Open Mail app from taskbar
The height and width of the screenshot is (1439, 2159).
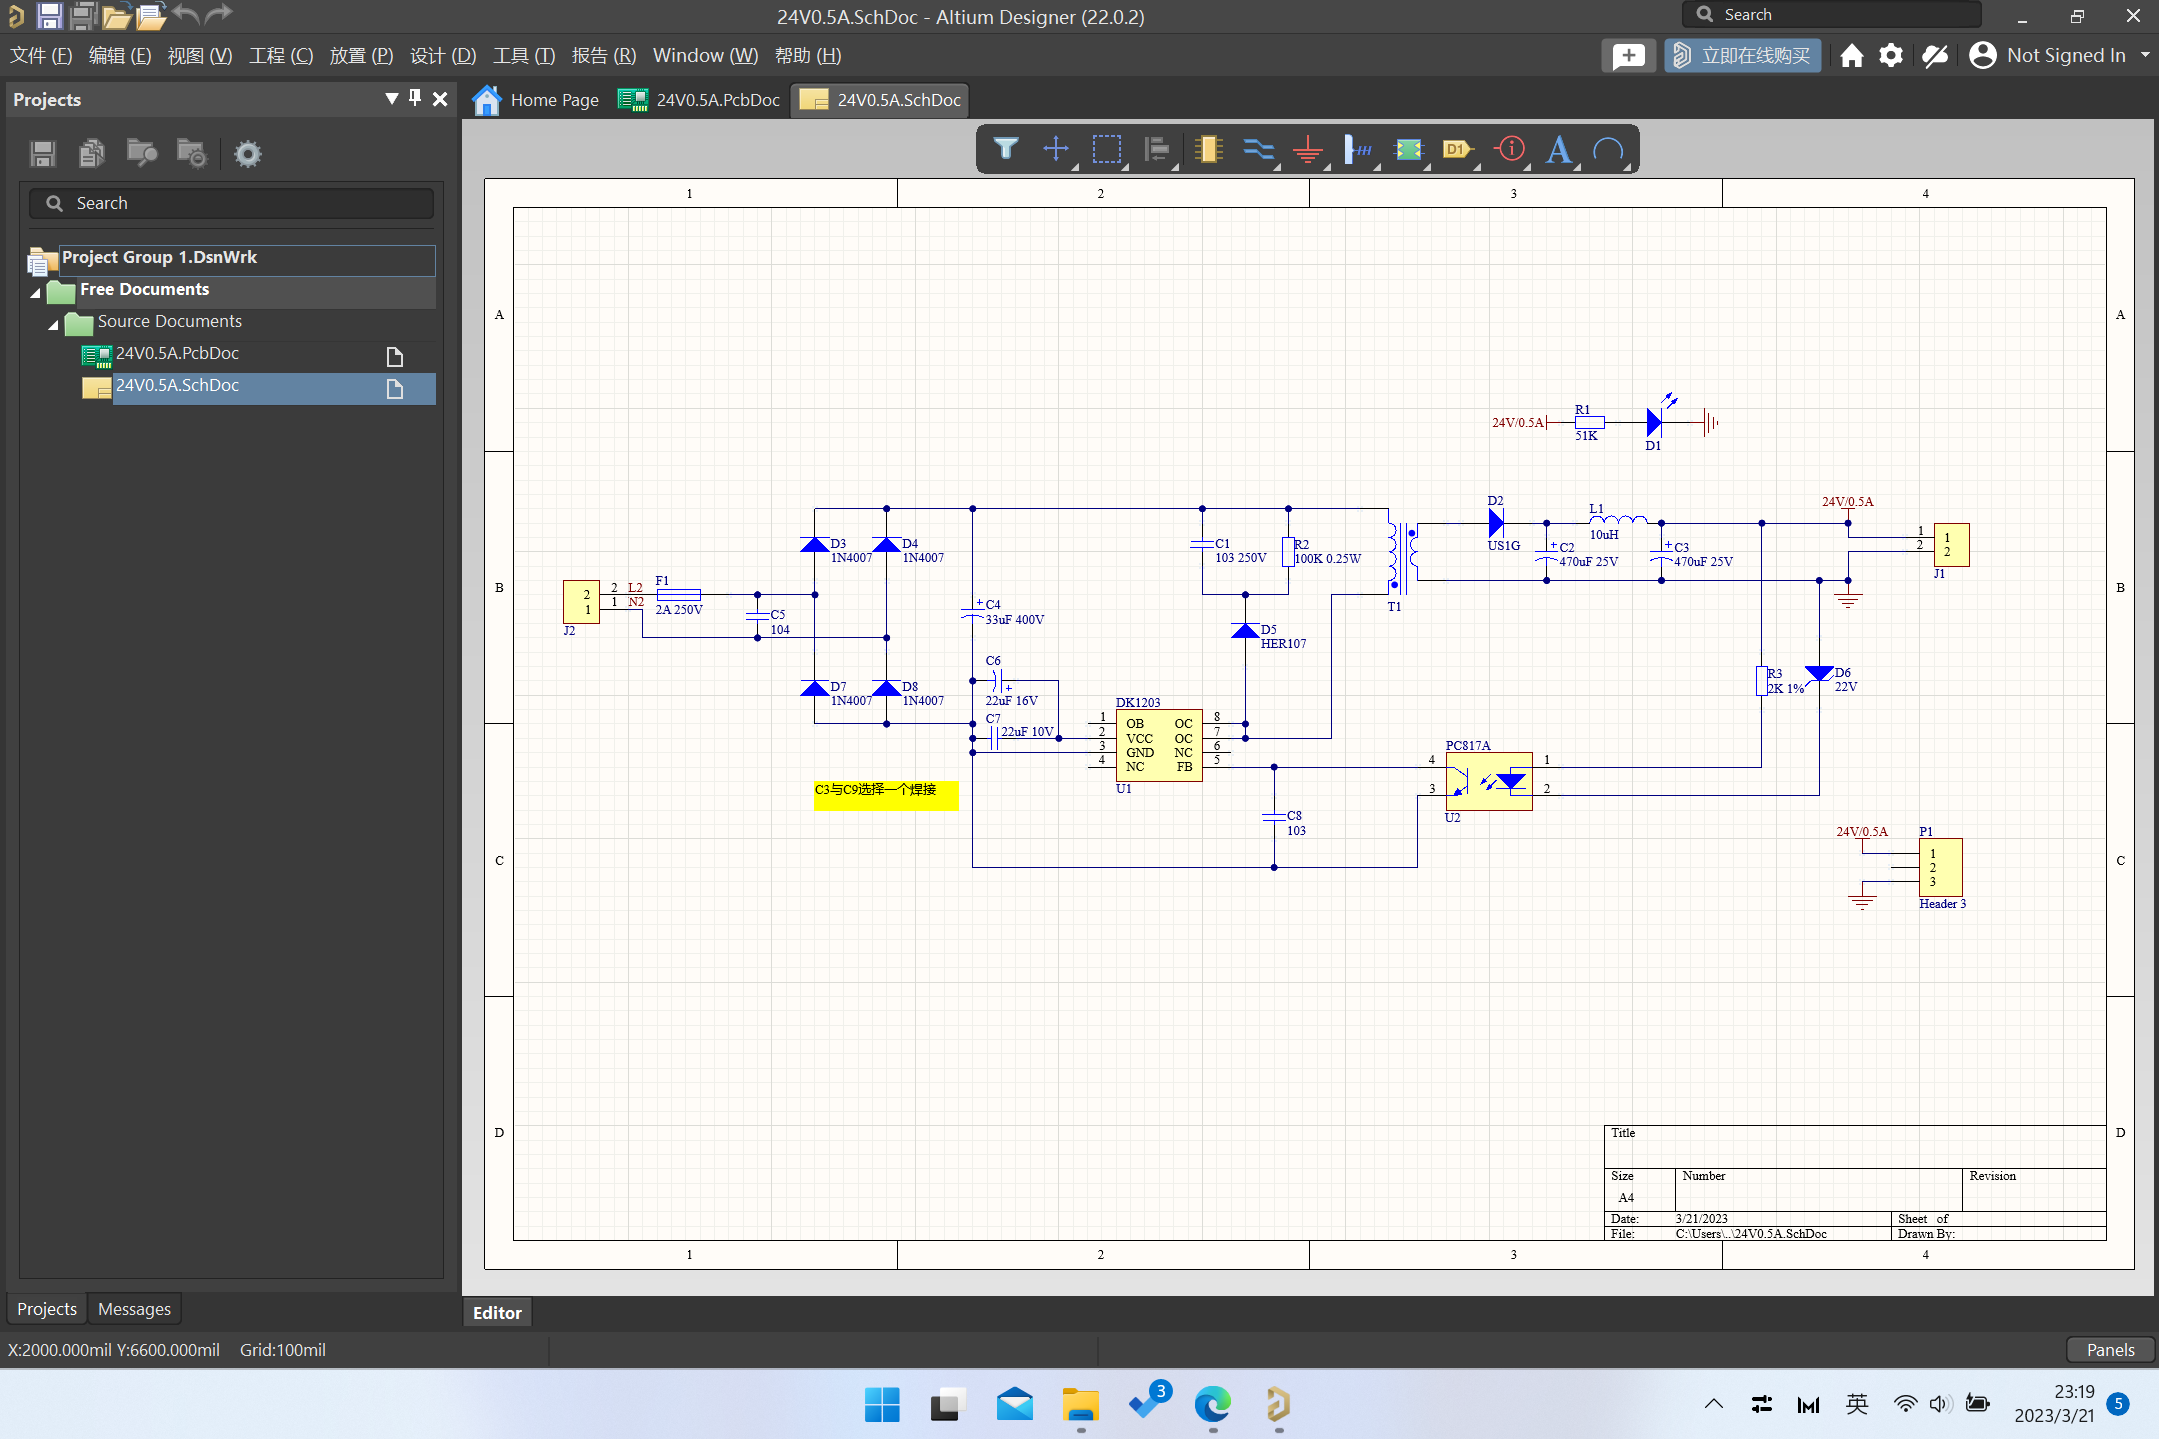tap(1015, 1405)
